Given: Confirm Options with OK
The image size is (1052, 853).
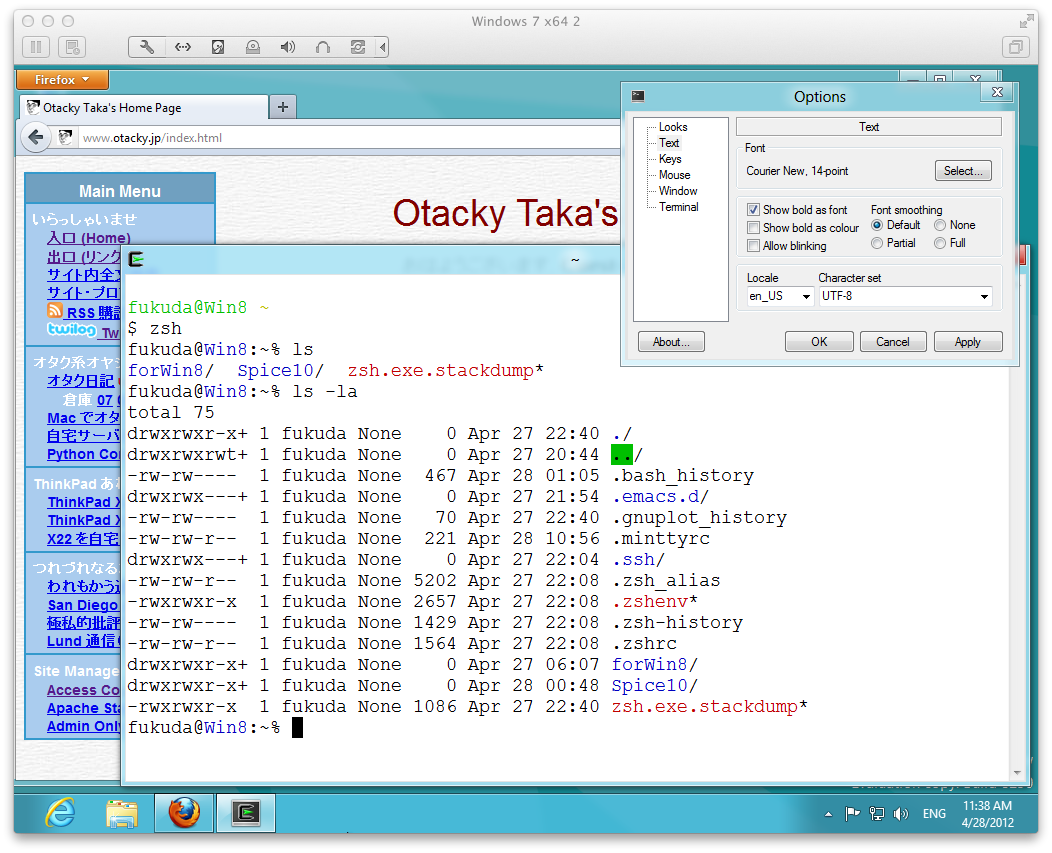Looking at the screenshot, I should [x=819, y=342].
